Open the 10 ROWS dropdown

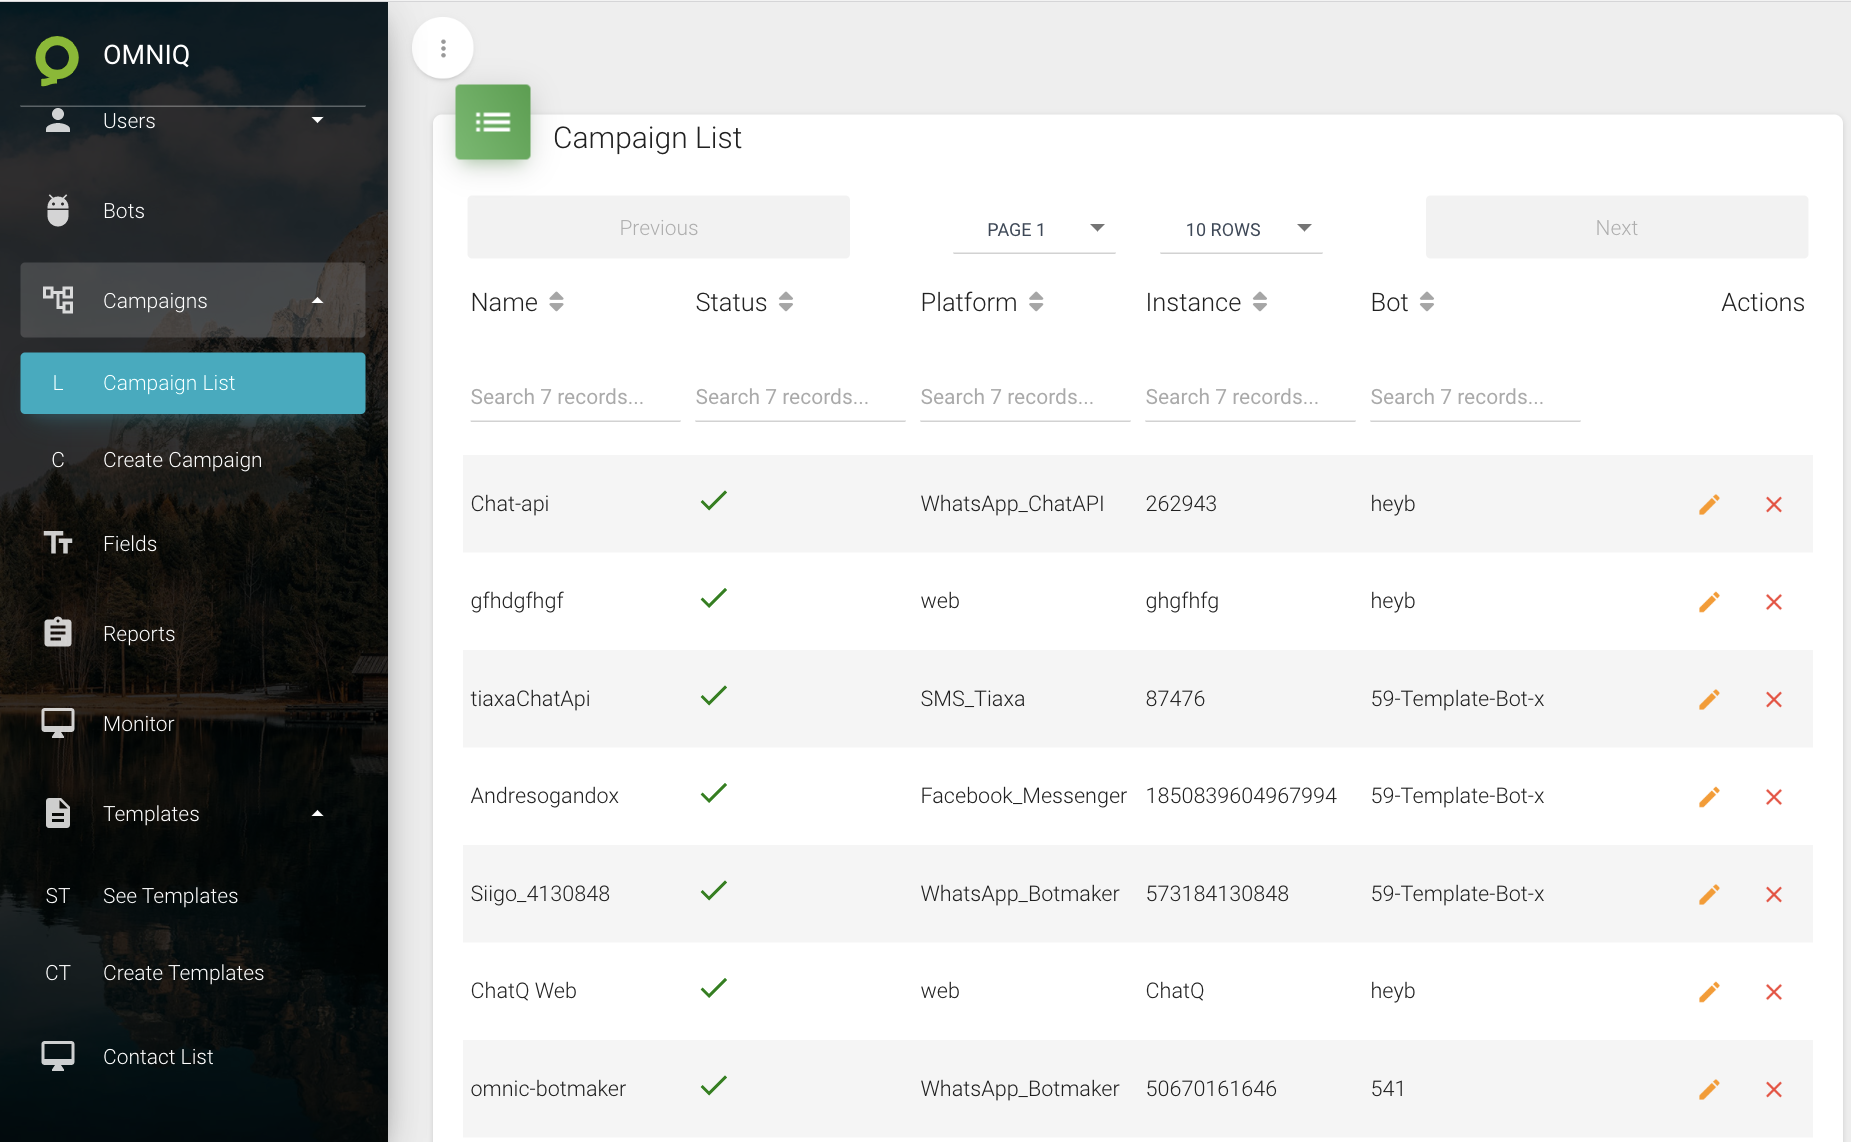pyautogui.click(x=1241, y=229)
